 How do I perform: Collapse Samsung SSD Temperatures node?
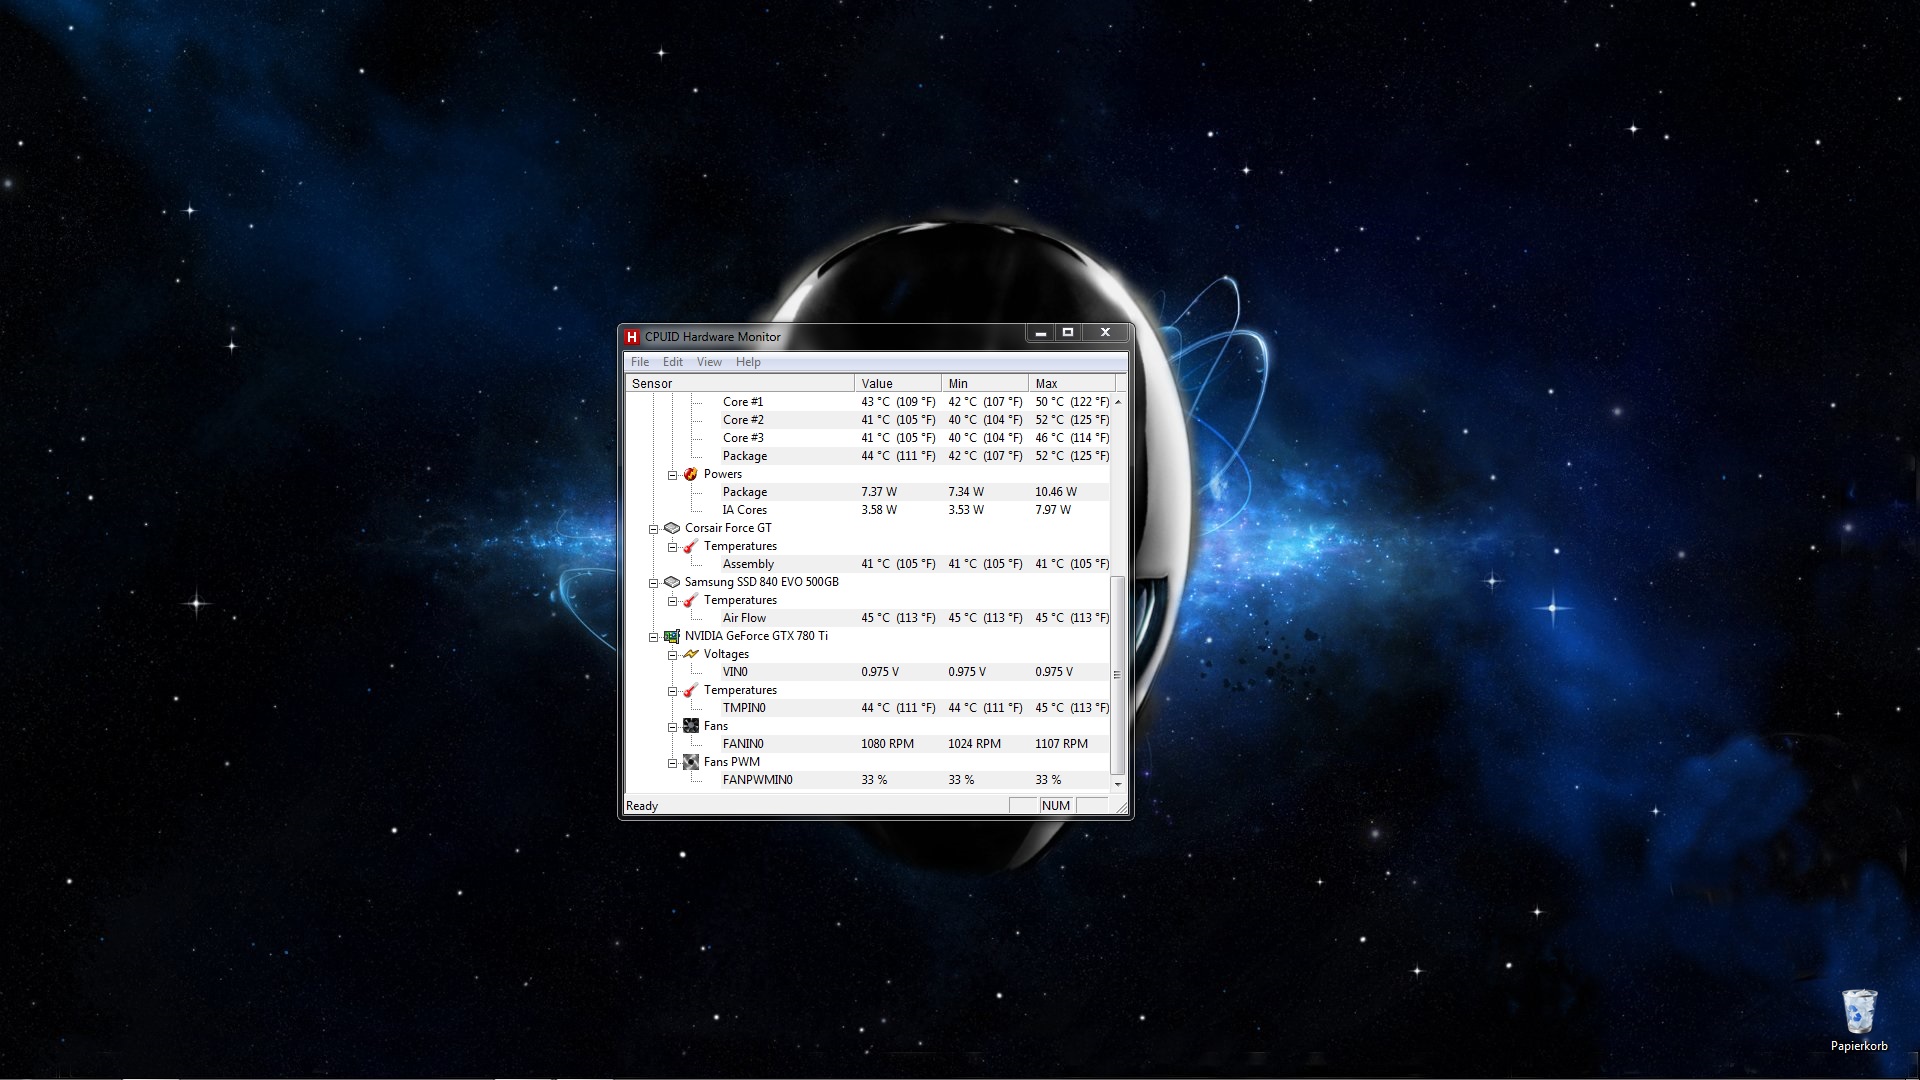point(673,601)
